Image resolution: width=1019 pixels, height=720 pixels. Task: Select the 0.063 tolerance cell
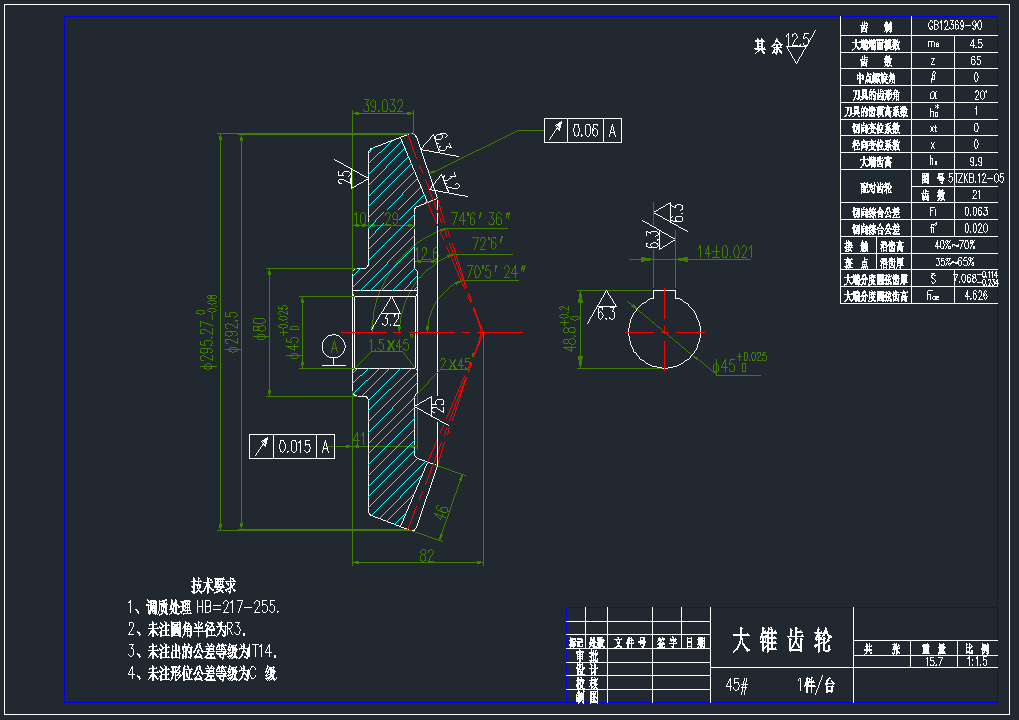[x=975, y=212]
